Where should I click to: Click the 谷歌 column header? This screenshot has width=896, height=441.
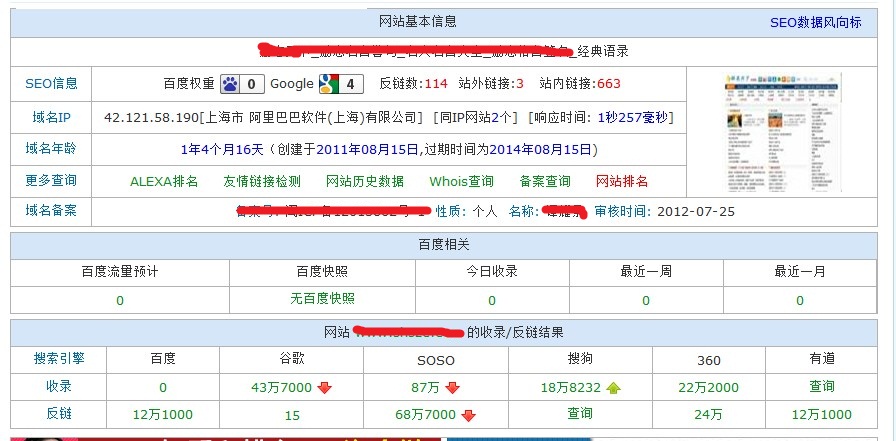coord(292,359)
